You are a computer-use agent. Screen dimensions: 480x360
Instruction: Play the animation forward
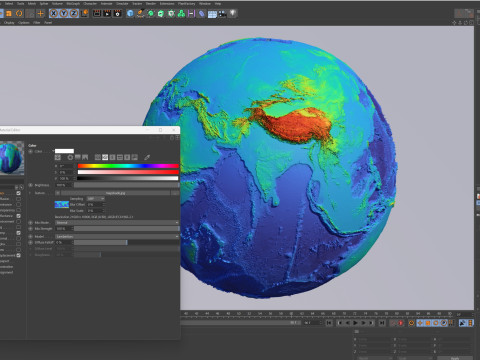tap(355, 323)
